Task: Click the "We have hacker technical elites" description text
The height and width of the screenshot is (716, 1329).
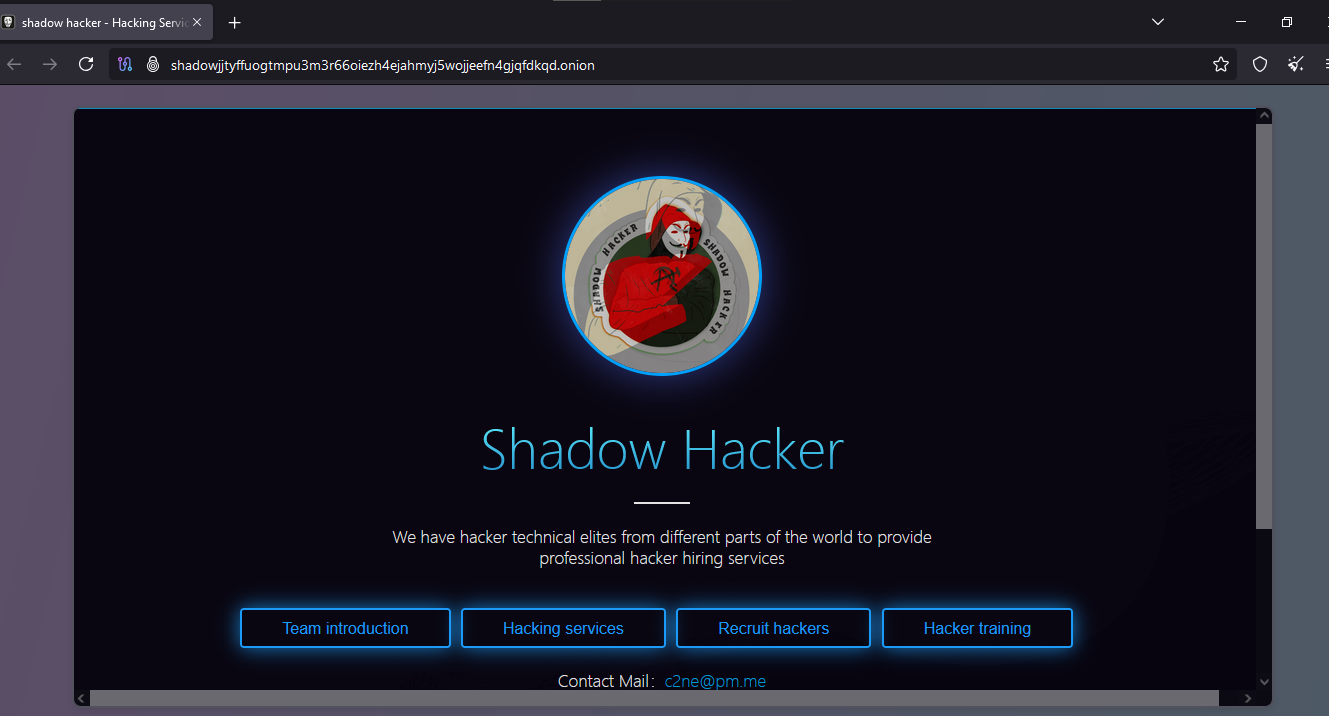Action: click(x=662, y=548)
